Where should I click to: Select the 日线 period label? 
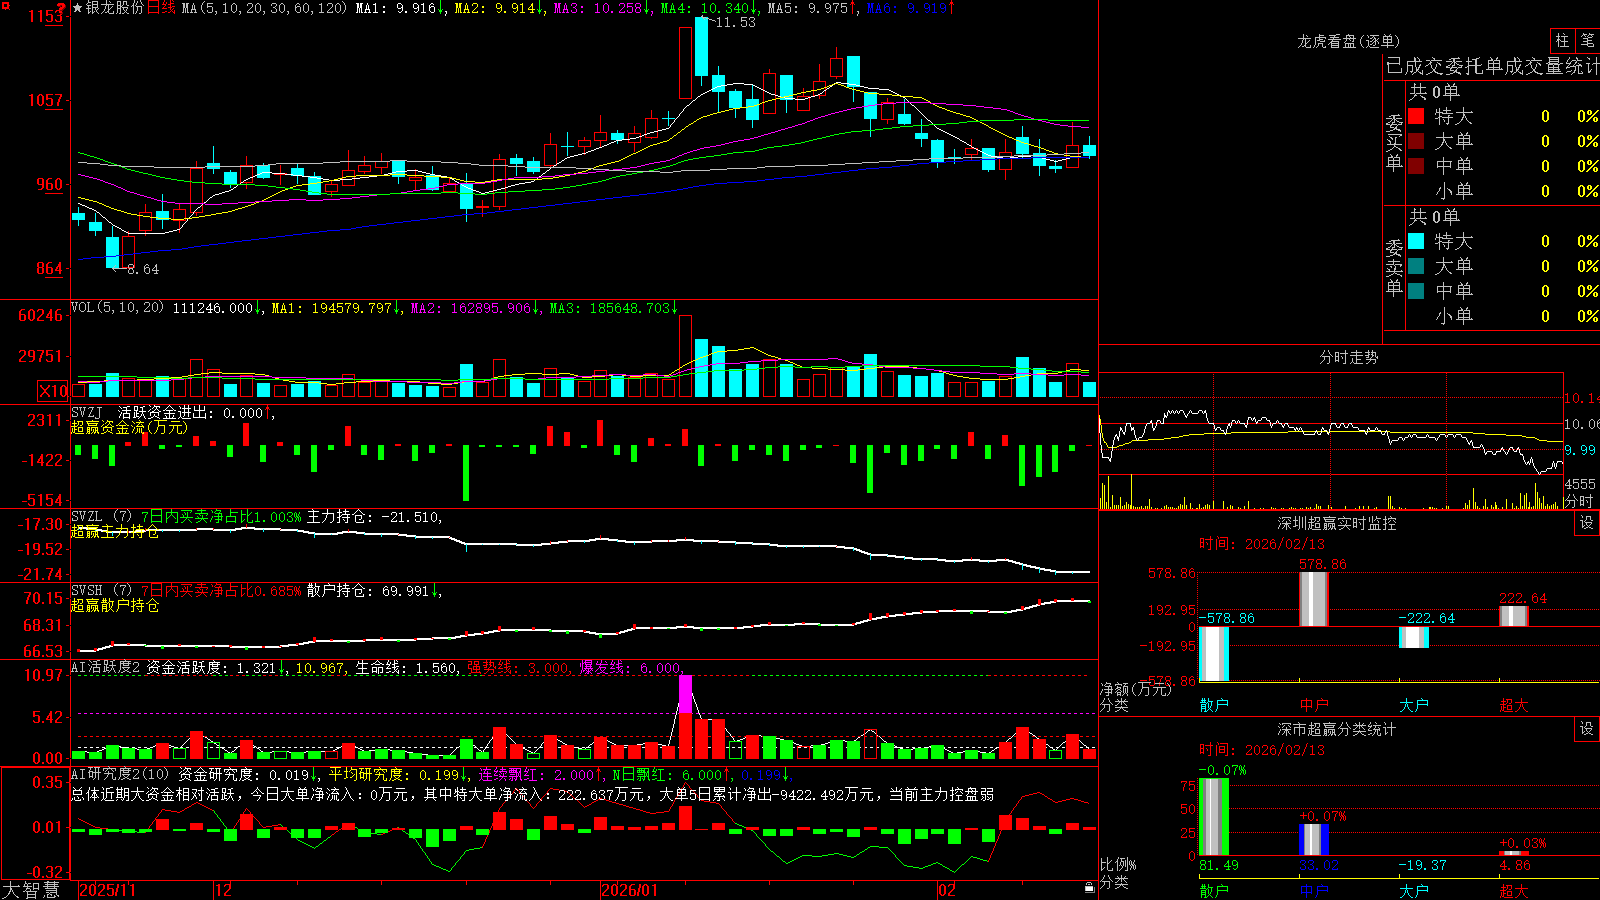(x=161, y=8)
